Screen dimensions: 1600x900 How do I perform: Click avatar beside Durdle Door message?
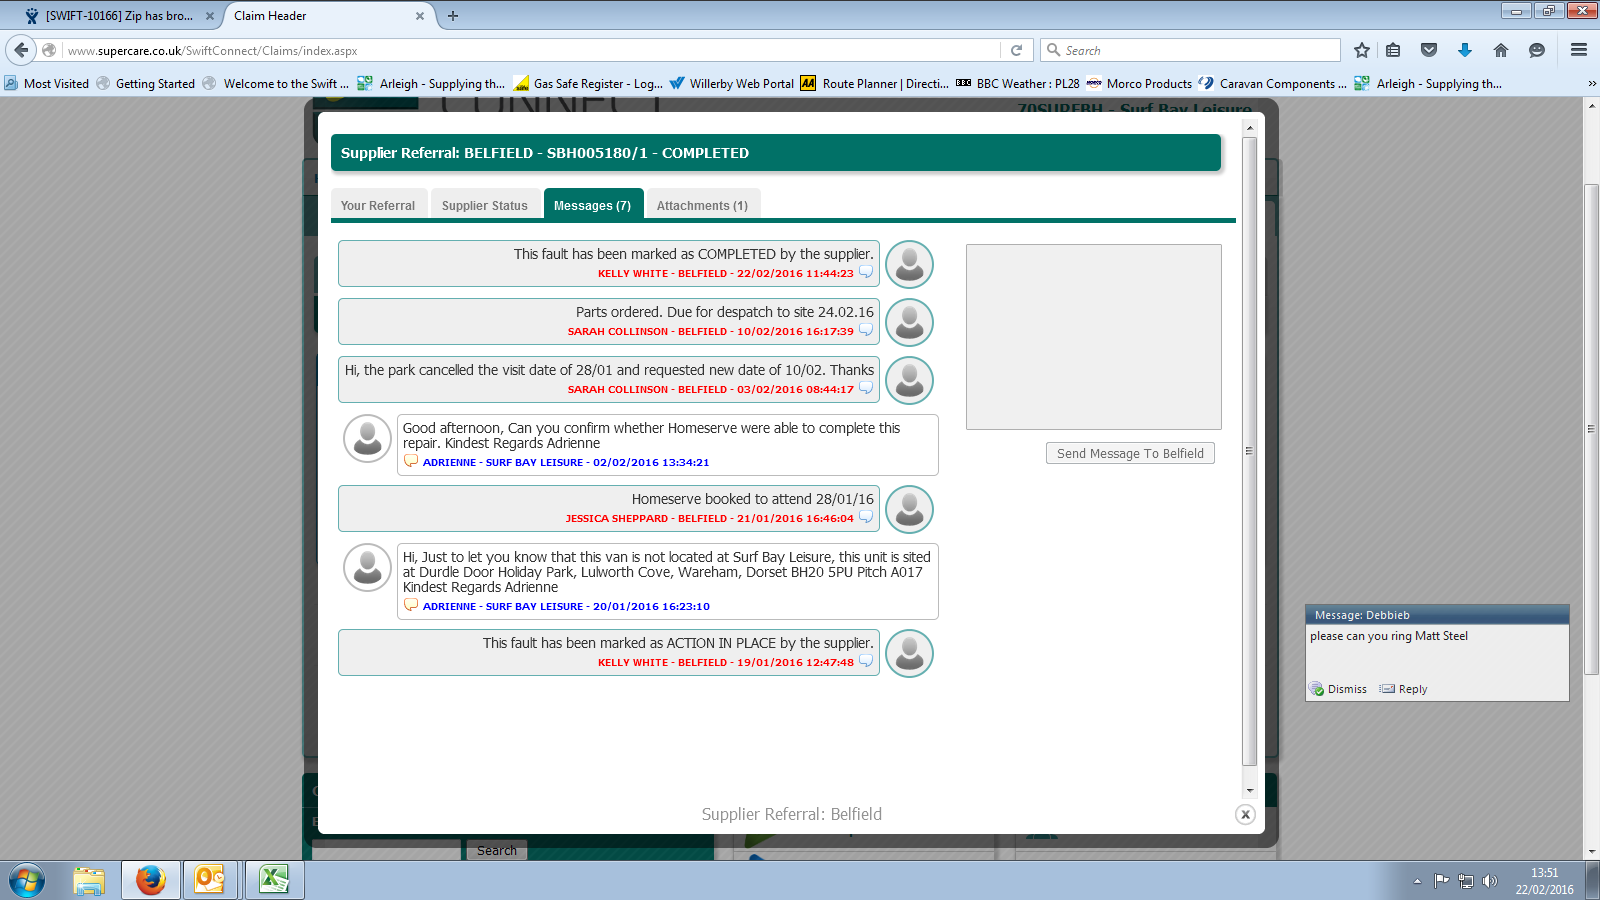point(367,567)
